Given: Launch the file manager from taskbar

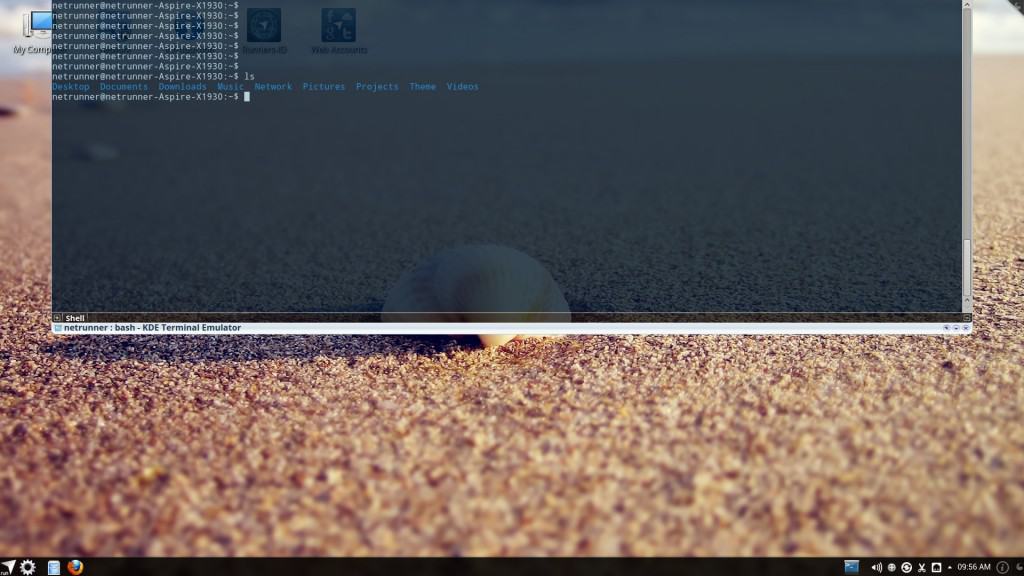Looking at the screenshot, I should click(54, 568).
